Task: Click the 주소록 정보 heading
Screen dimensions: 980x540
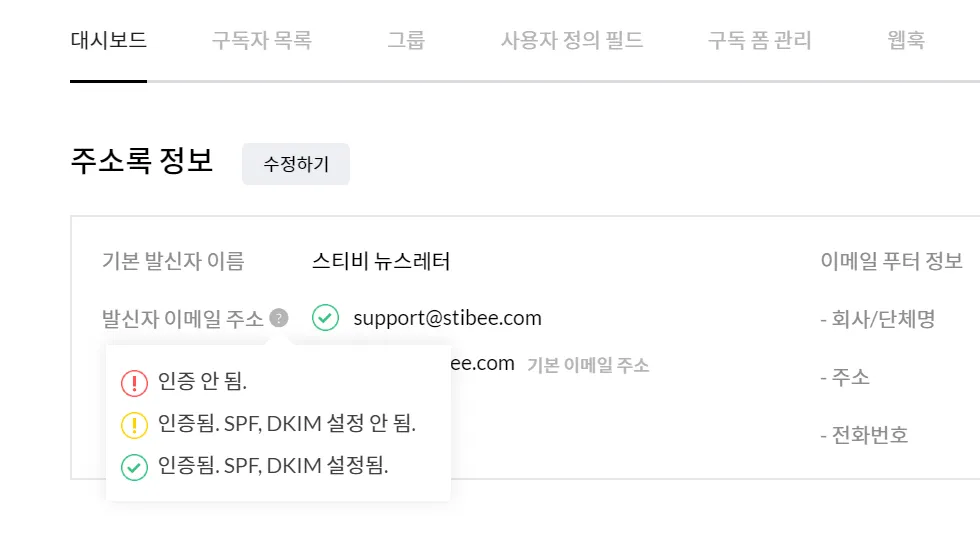Action: click(141, 162)
